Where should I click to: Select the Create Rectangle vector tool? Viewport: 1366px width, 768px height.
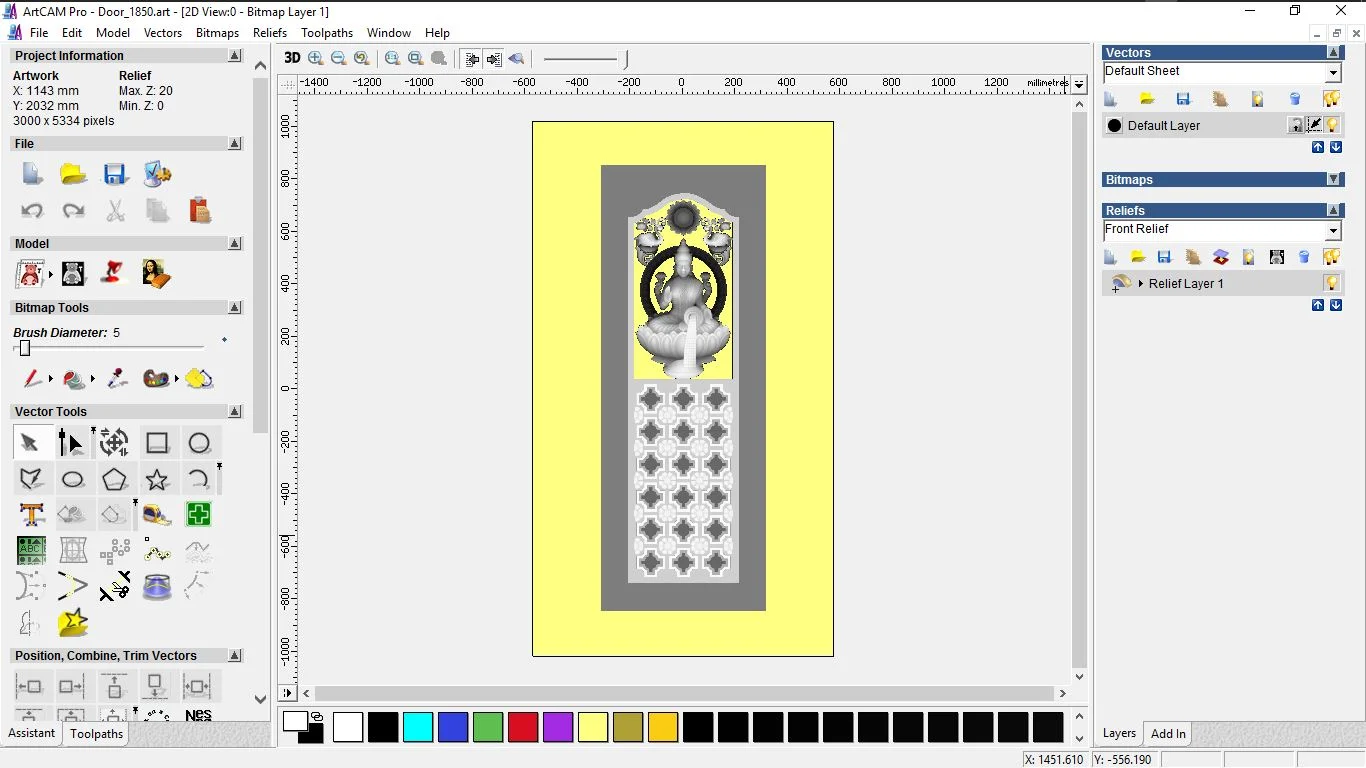(x=157, y=442)
